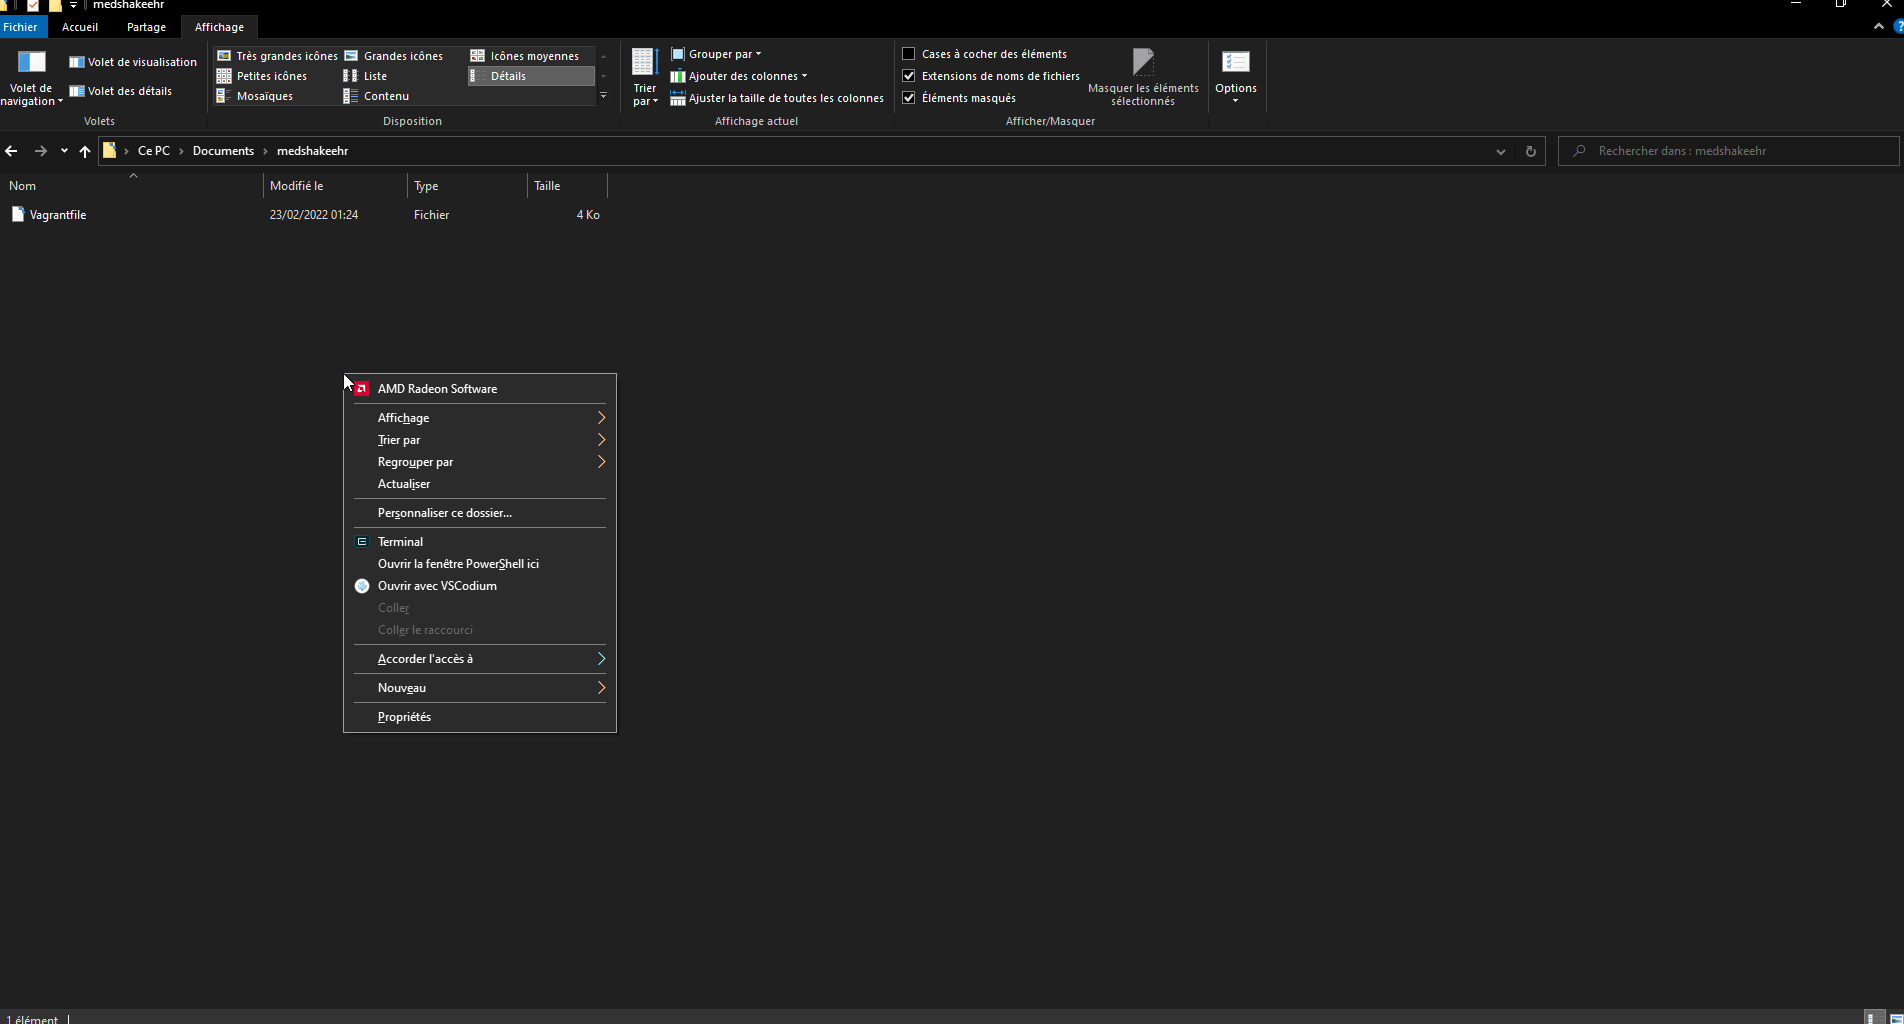Expand the Affichage context submenu
The image size is (1904, 1024).
(480, 418)
